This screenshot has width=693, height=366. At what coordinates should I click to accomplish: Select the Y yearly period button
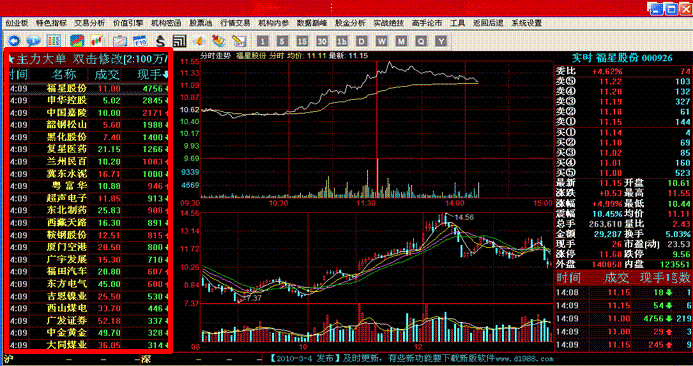(441, 42)
